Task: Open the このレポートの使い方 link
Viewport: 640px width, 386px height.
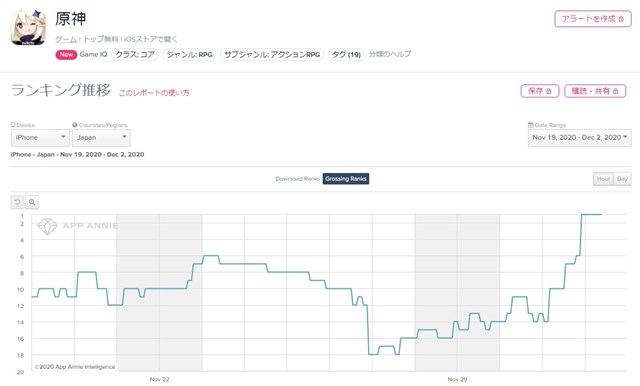Action: 154,93
